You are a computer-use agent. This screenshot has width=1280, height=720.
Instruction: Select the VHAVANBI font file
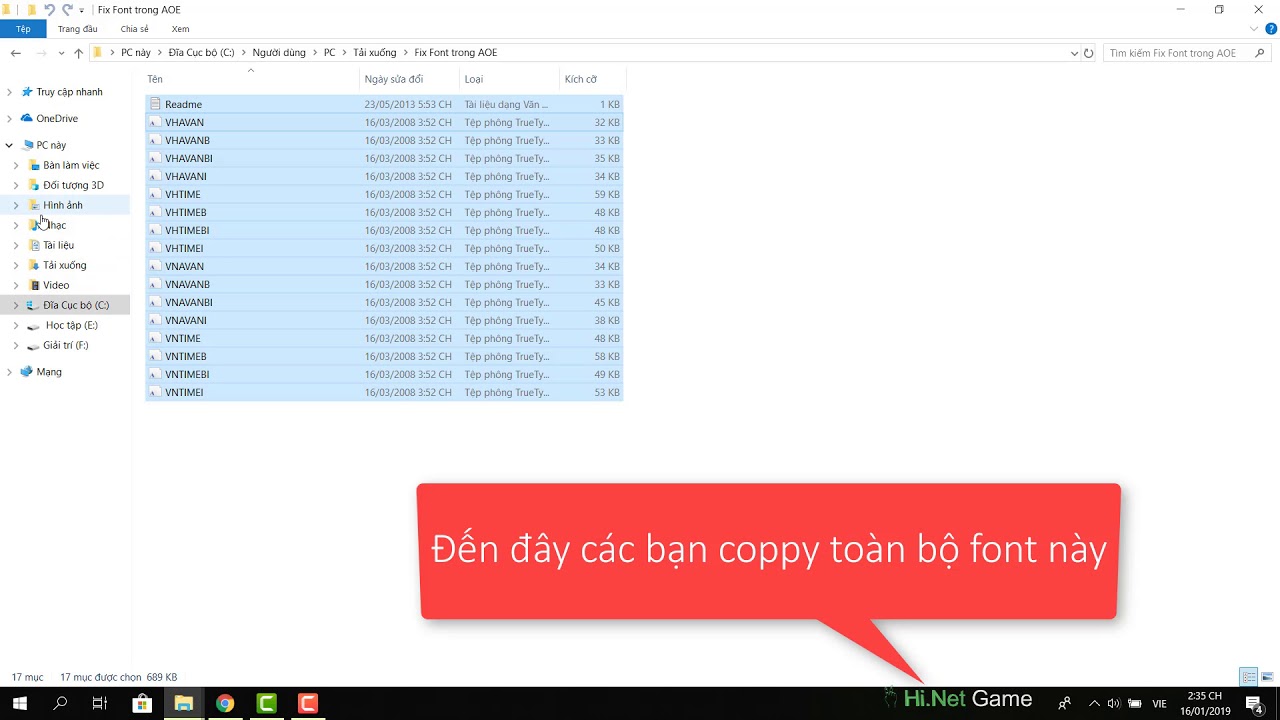pos(384,158)
